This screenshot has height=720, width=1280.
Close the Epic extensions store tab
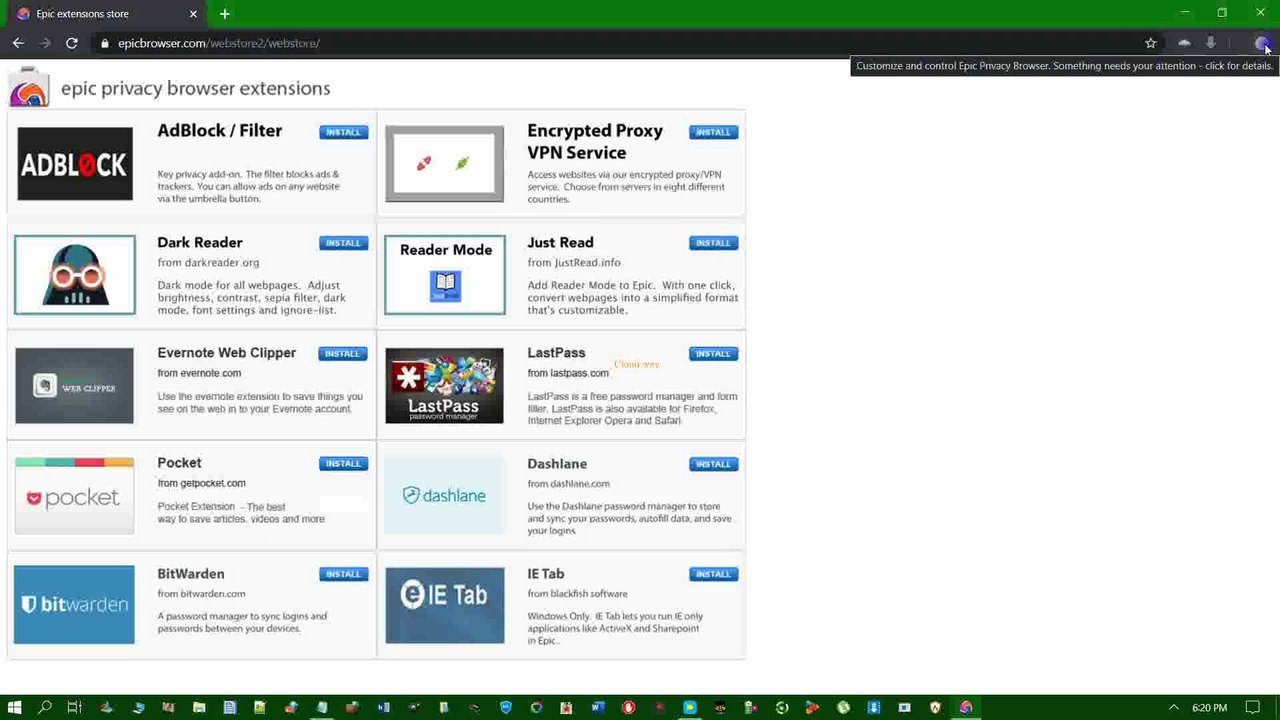point(193,14)
